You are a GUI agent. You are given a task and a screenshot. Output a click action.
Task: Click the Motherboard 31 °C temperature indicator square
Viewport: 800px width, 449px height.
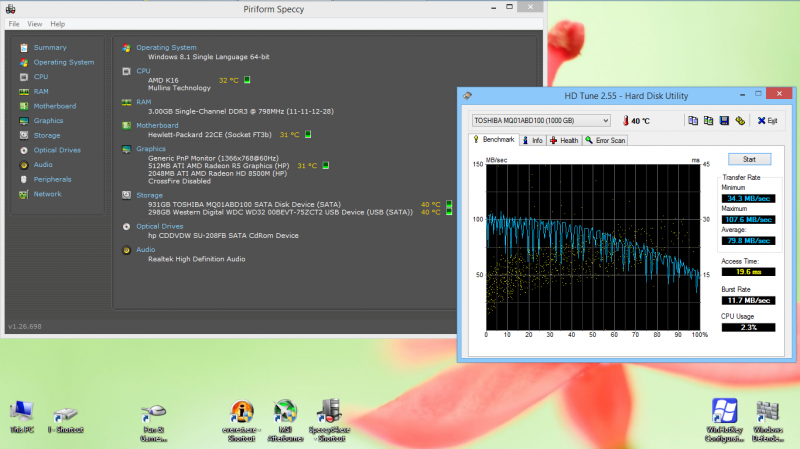tap(308, 135)
